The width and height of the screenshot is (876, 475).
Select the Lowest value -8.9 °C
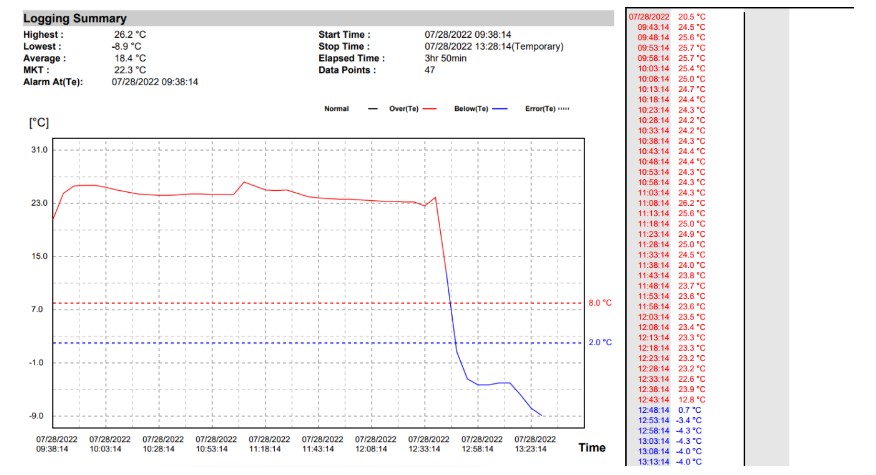(x=126, y=46)
